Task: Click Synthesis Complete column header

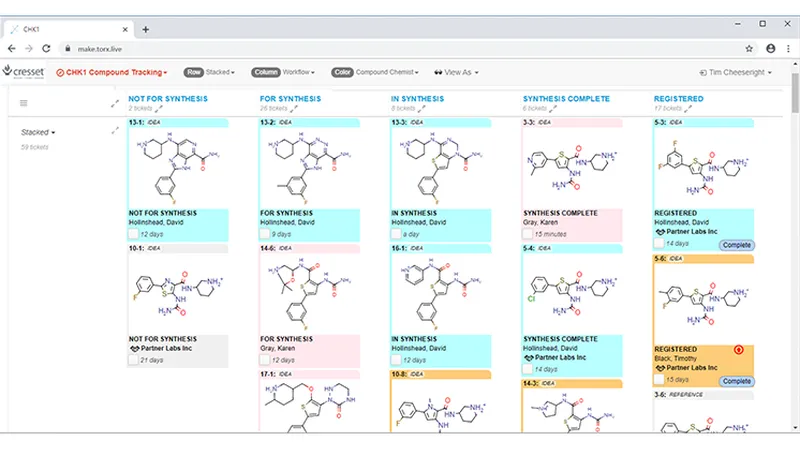Action: pyautogui.click(x=566, y=98)
